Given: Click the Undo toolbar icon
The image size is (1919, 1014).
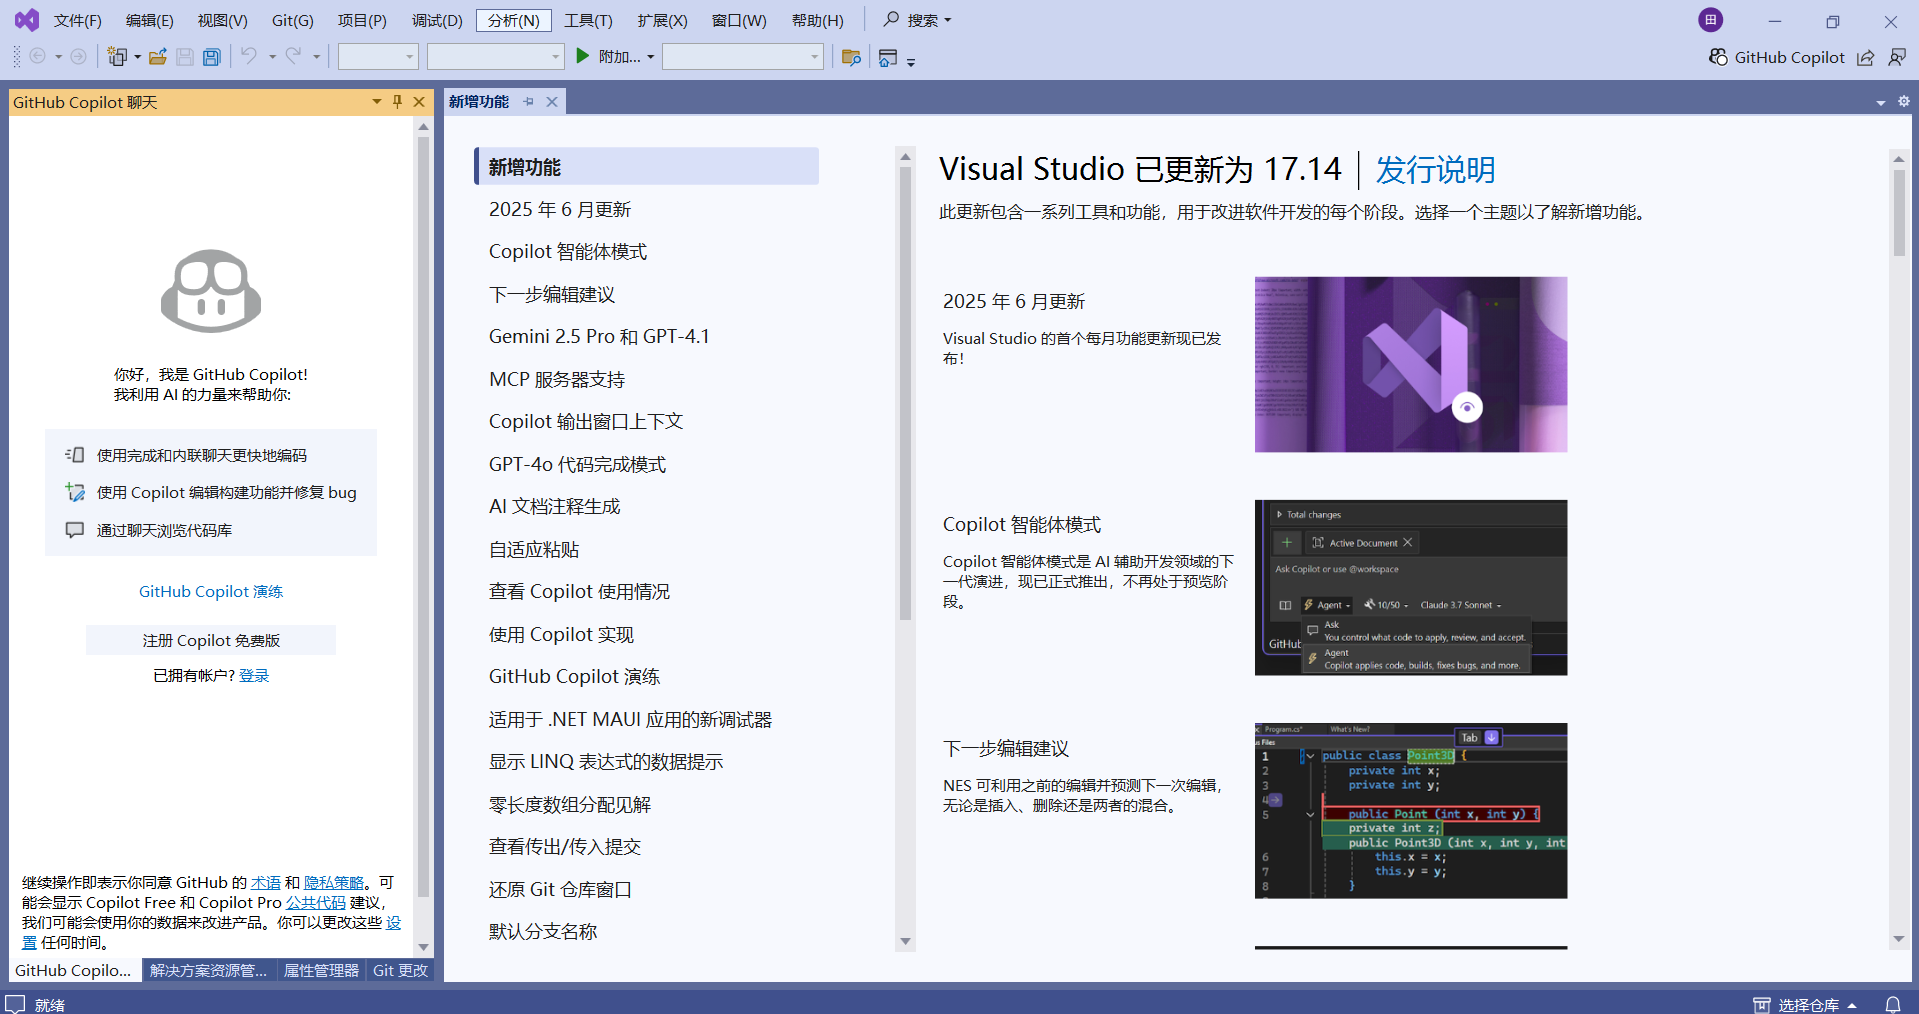Looking at the screenshot, I should (249, 57).
